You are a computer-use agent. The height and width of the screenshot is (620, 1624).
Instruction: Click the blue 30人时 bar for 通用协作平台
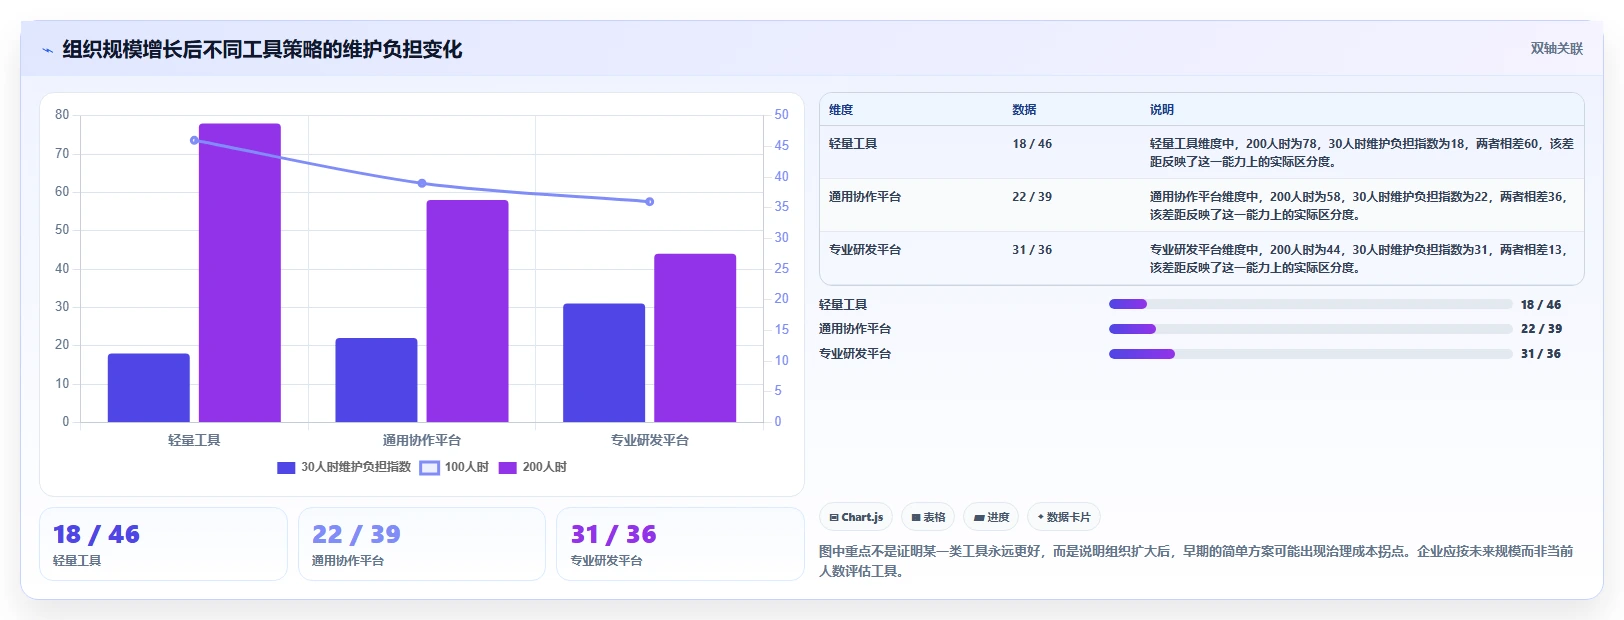point(376,380)
